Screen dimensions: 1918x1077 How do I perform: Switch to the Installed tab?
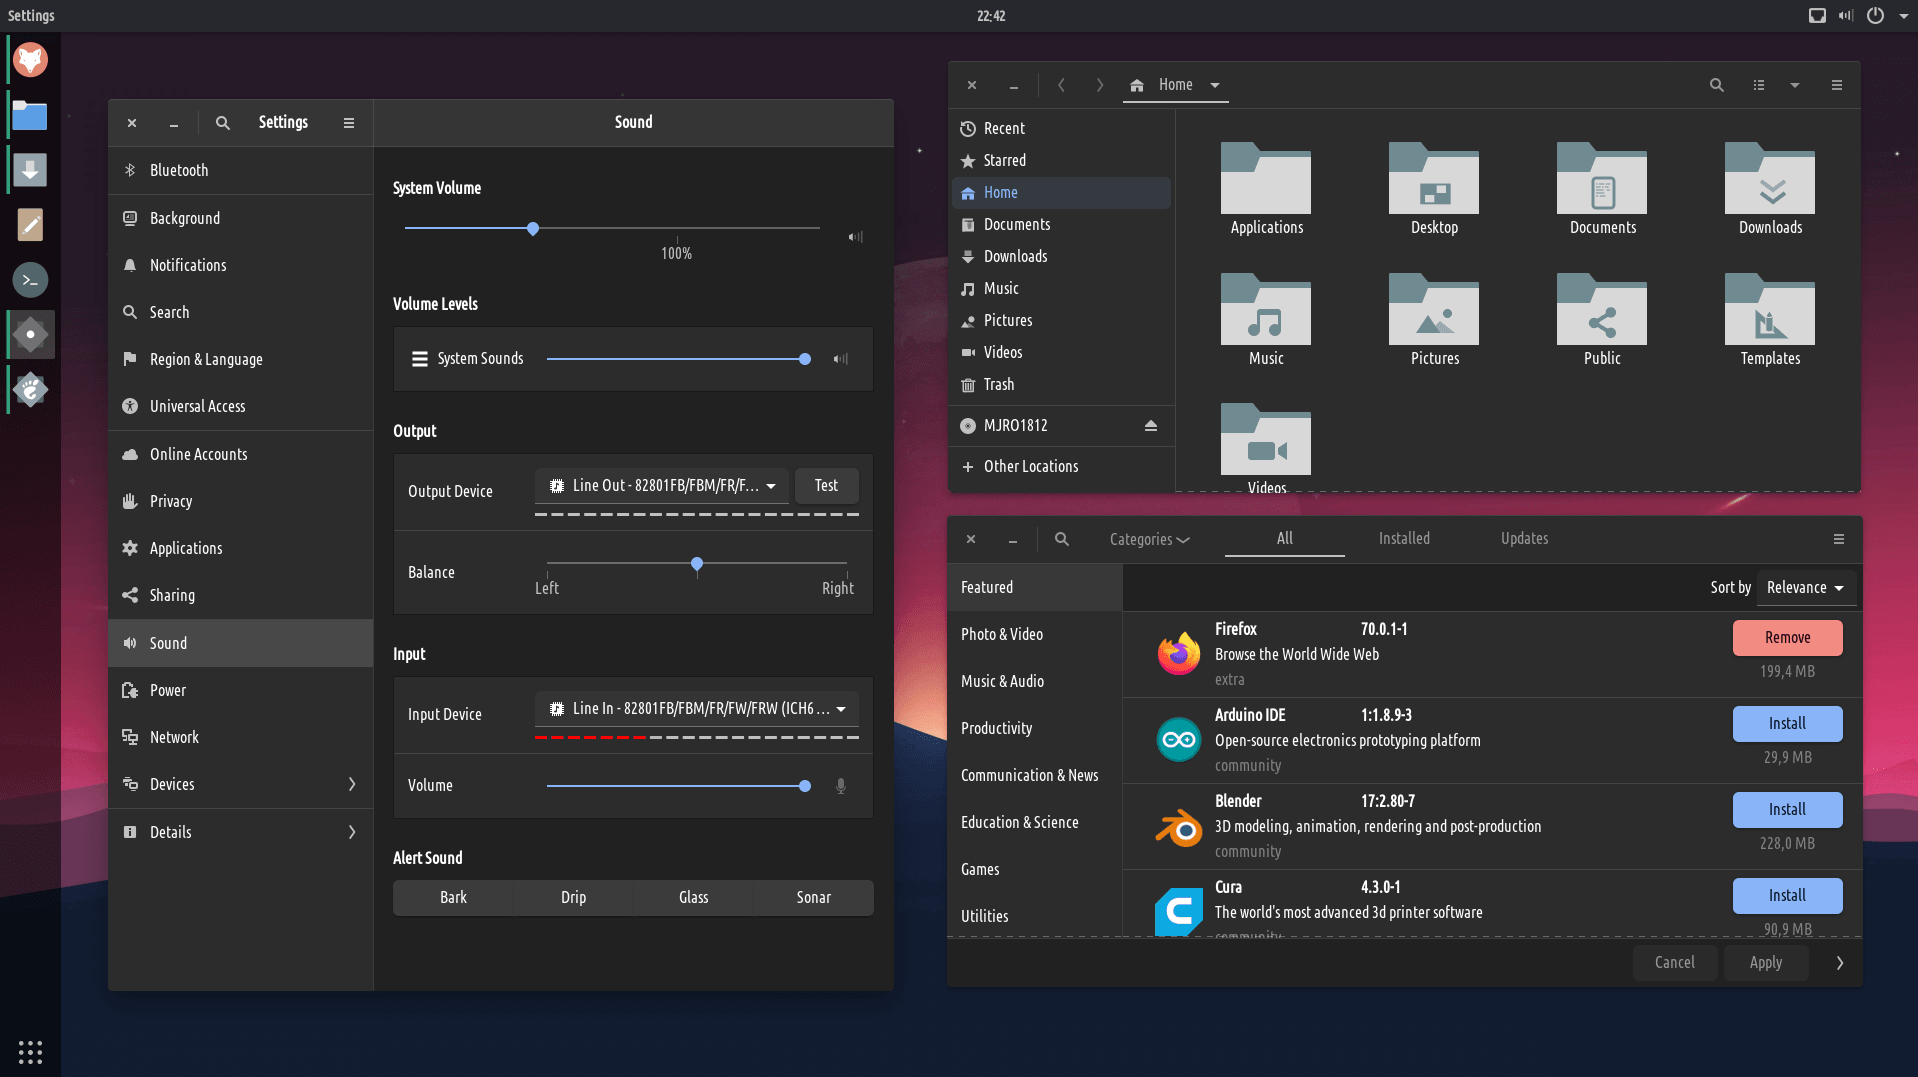[1403, 539]
